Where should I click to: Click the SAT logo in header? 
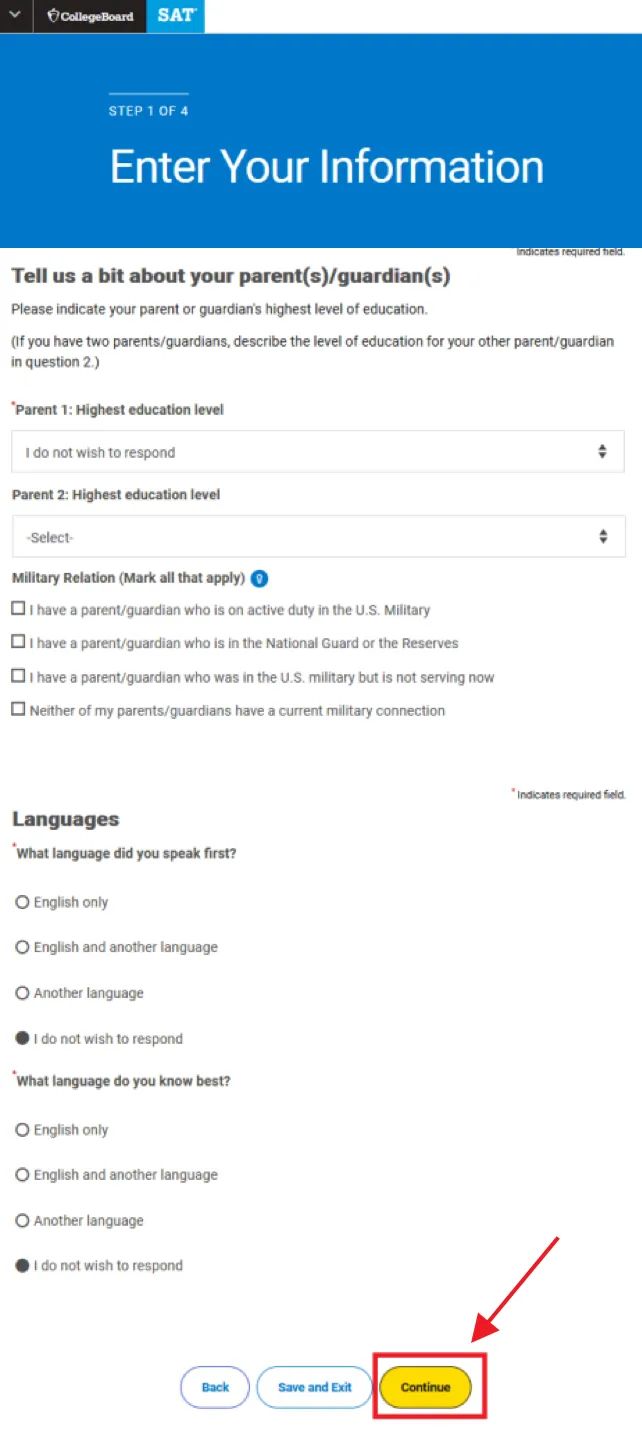176,16
